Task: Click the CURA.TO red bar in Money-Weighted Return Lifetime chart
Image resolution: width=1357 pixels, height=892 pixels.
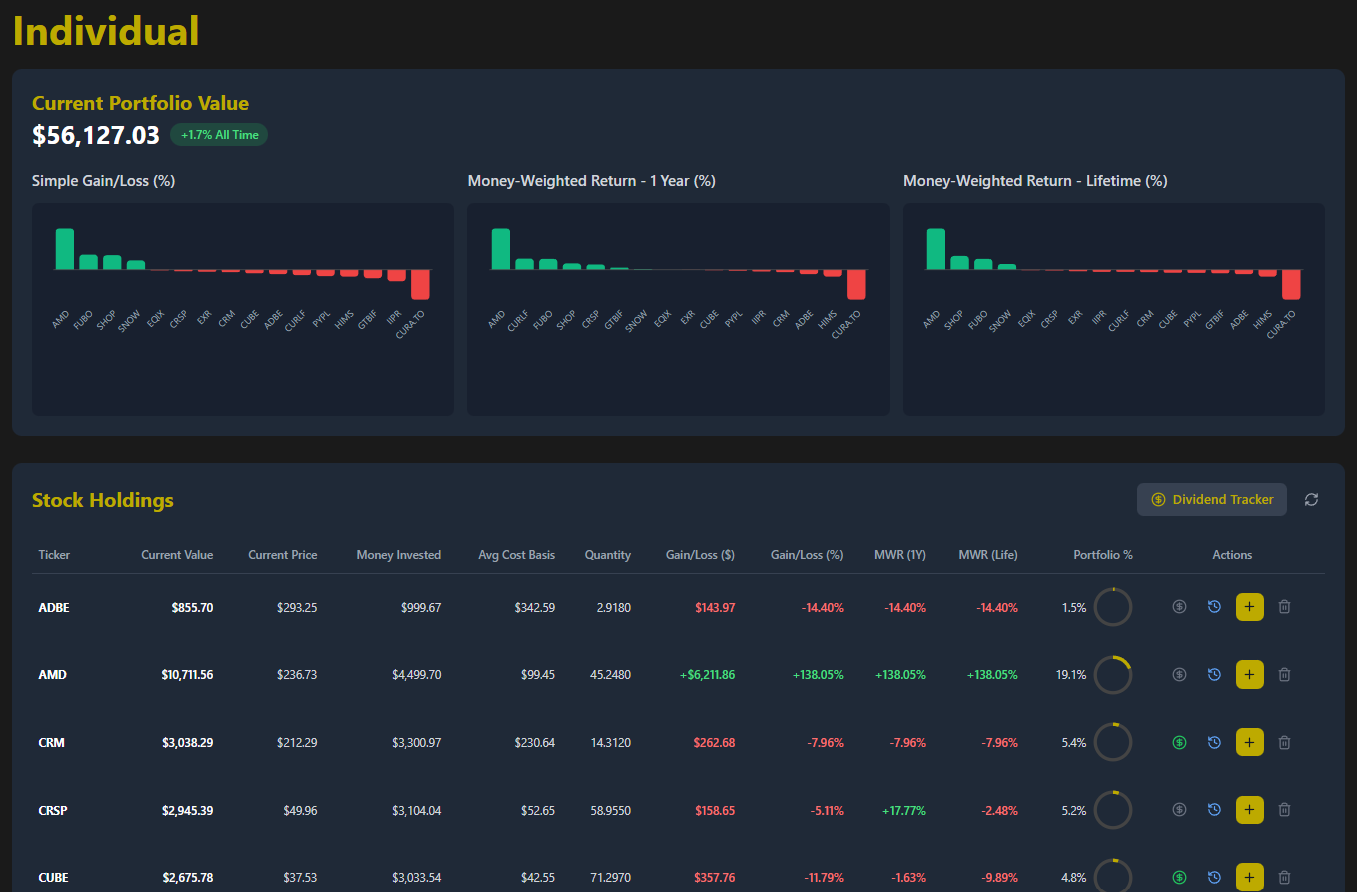Action: 1290,286
